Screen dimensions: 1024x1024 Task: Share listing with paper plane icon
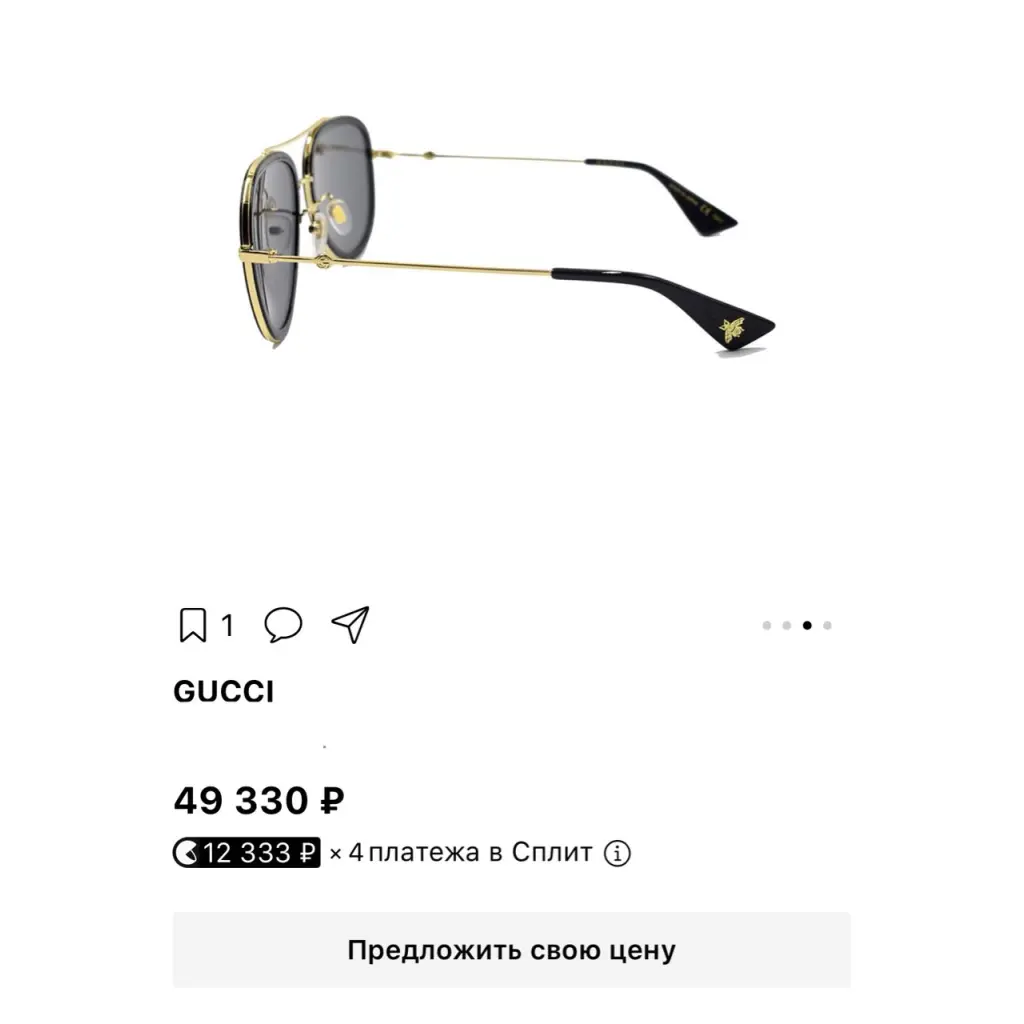[x=351, y=624]
